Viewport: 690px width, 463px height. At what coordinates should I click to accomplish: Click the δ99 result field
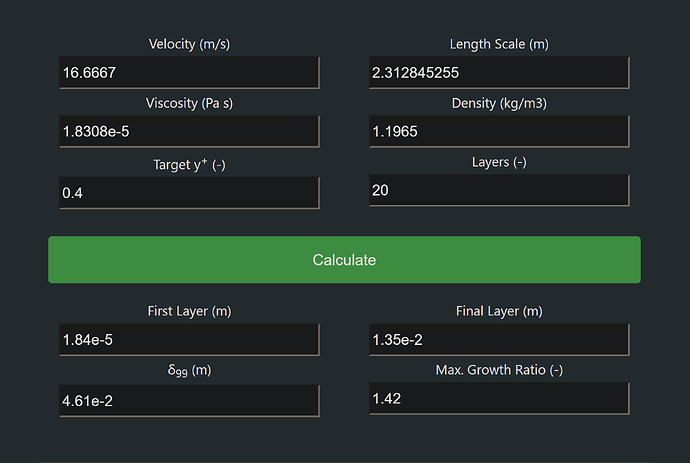coord(189,400)
